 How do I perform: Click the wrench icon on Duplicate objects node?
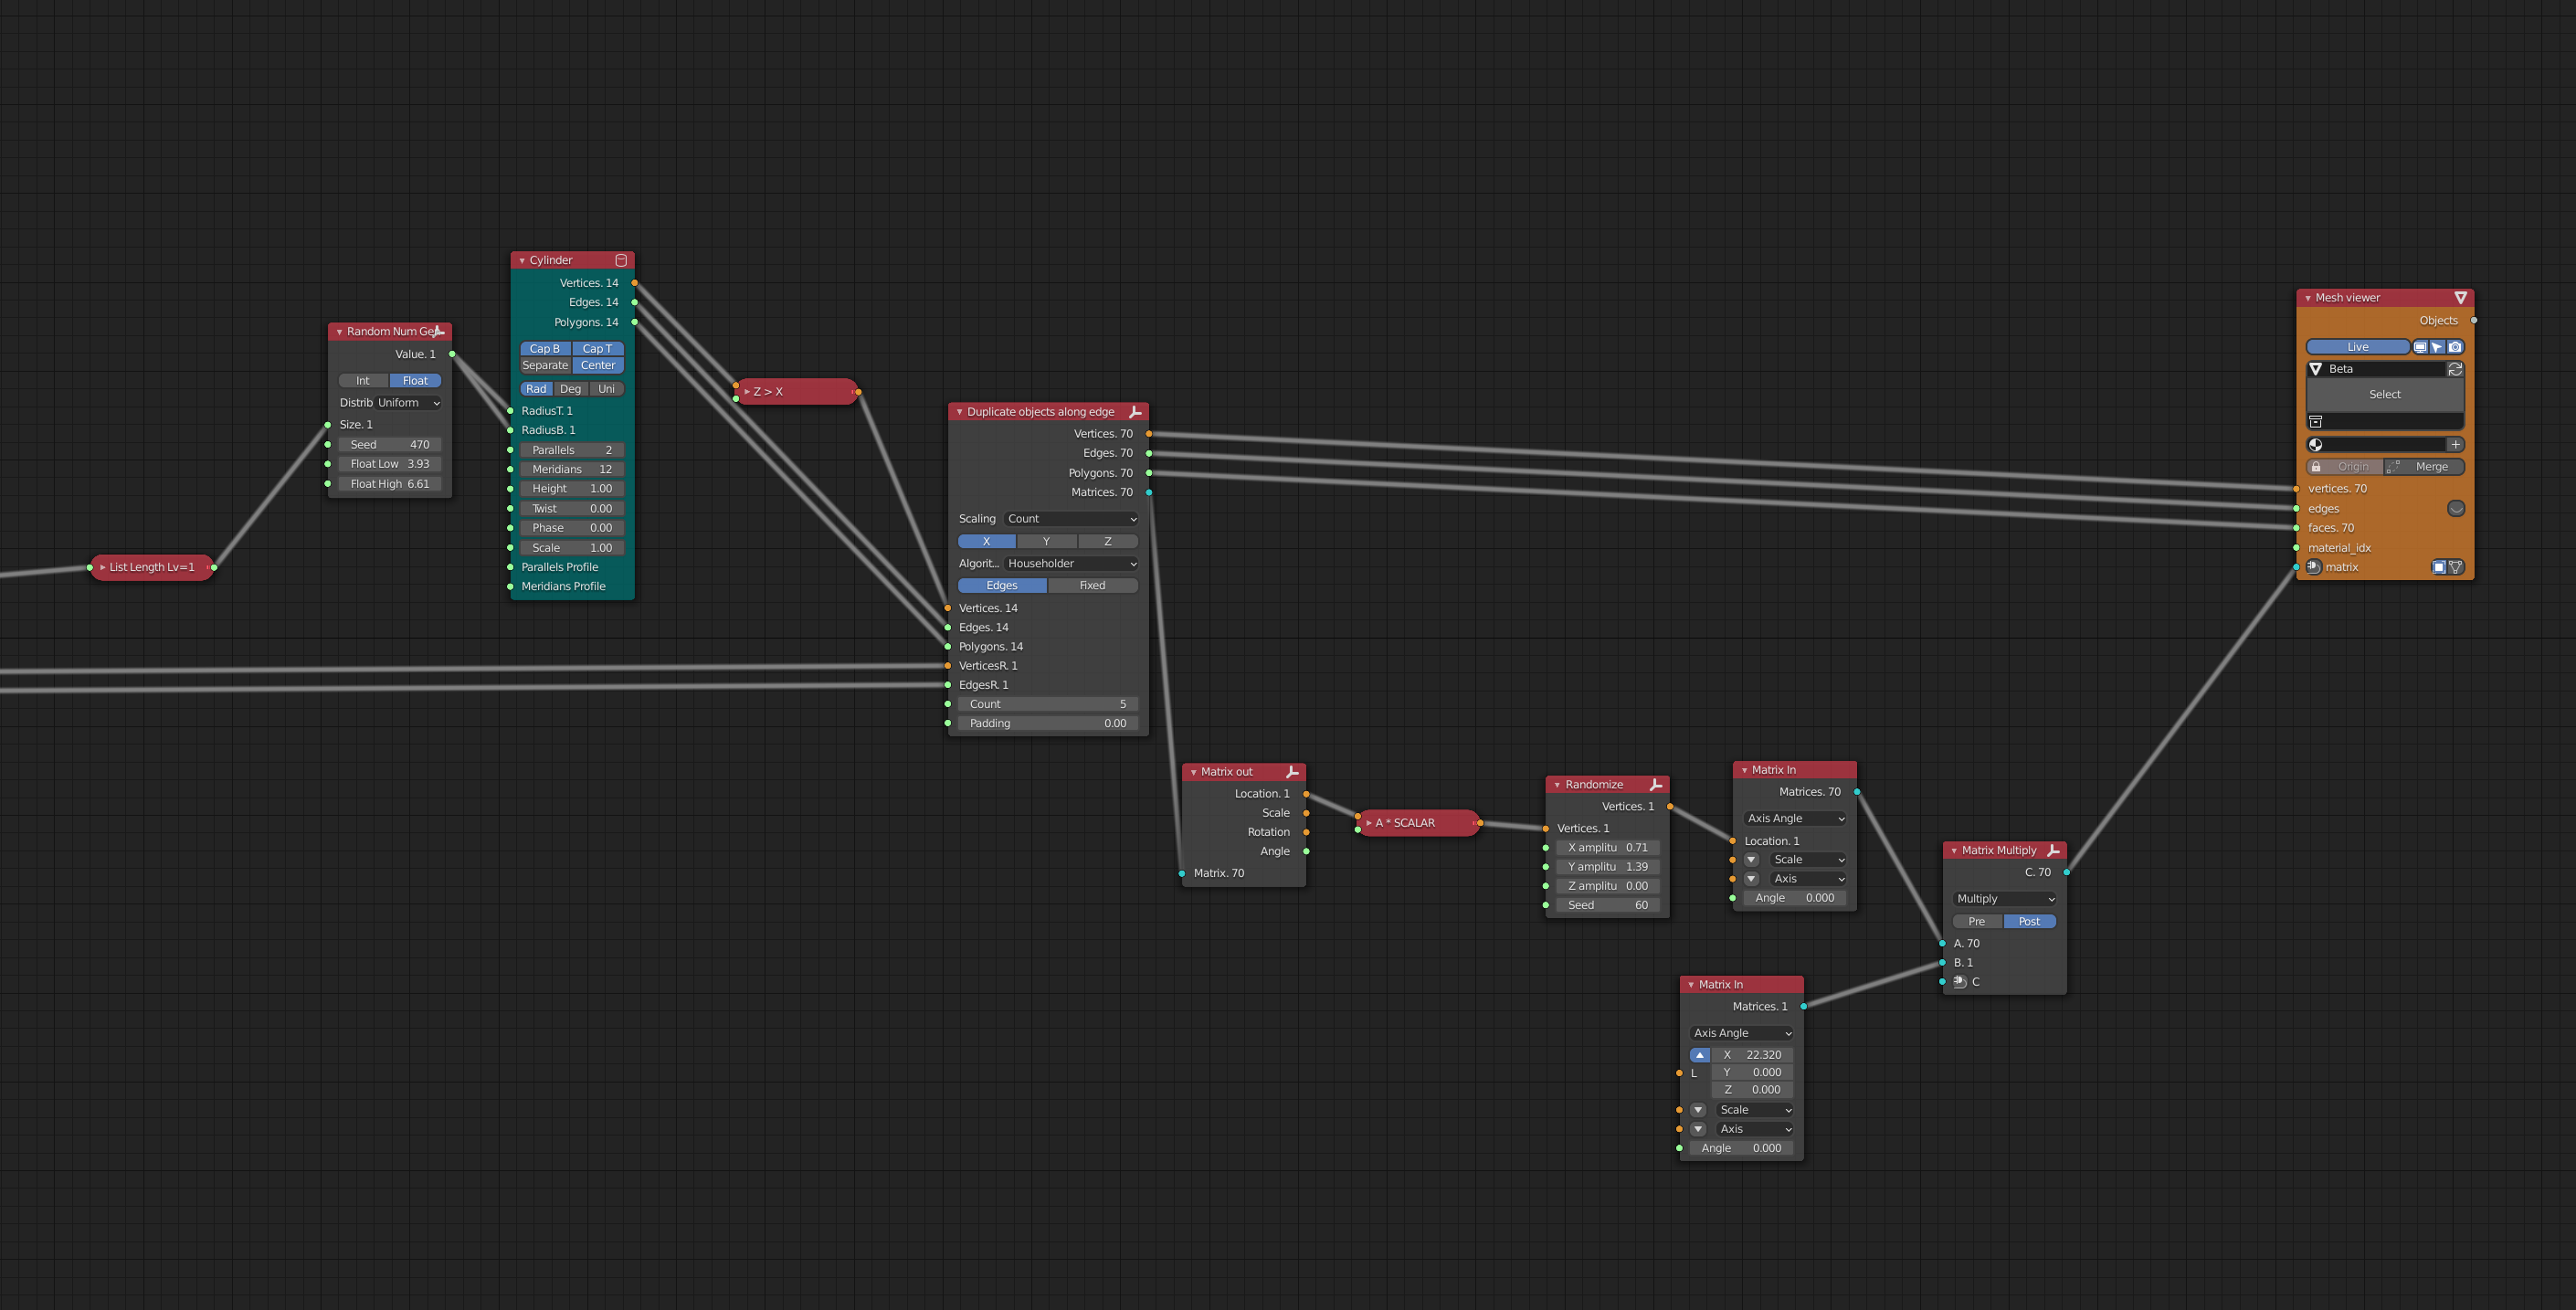point(1135,412)
